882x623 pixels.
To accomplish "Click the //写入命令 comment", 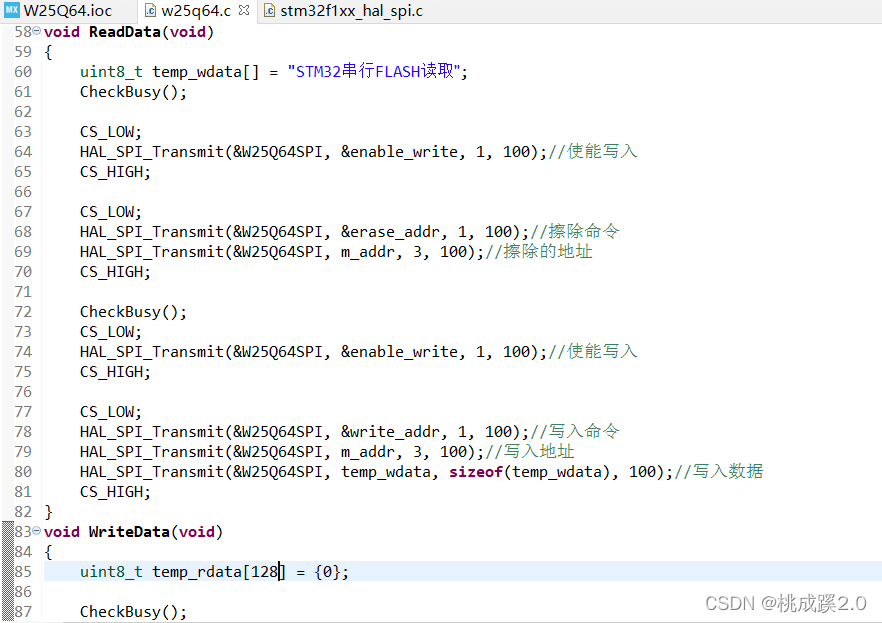I will [x=575, y=431].
